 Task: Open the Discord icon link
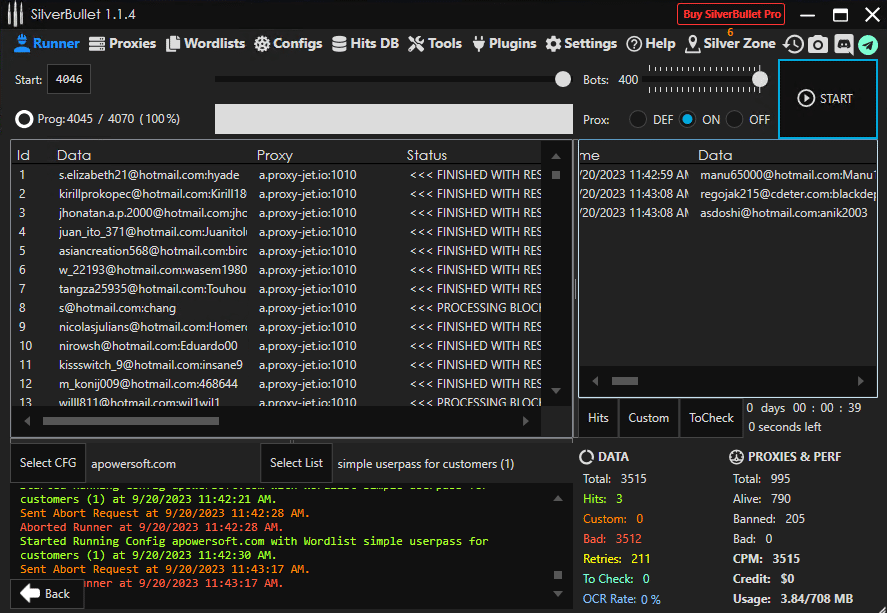pyautogui.click(x=843, y=44)
